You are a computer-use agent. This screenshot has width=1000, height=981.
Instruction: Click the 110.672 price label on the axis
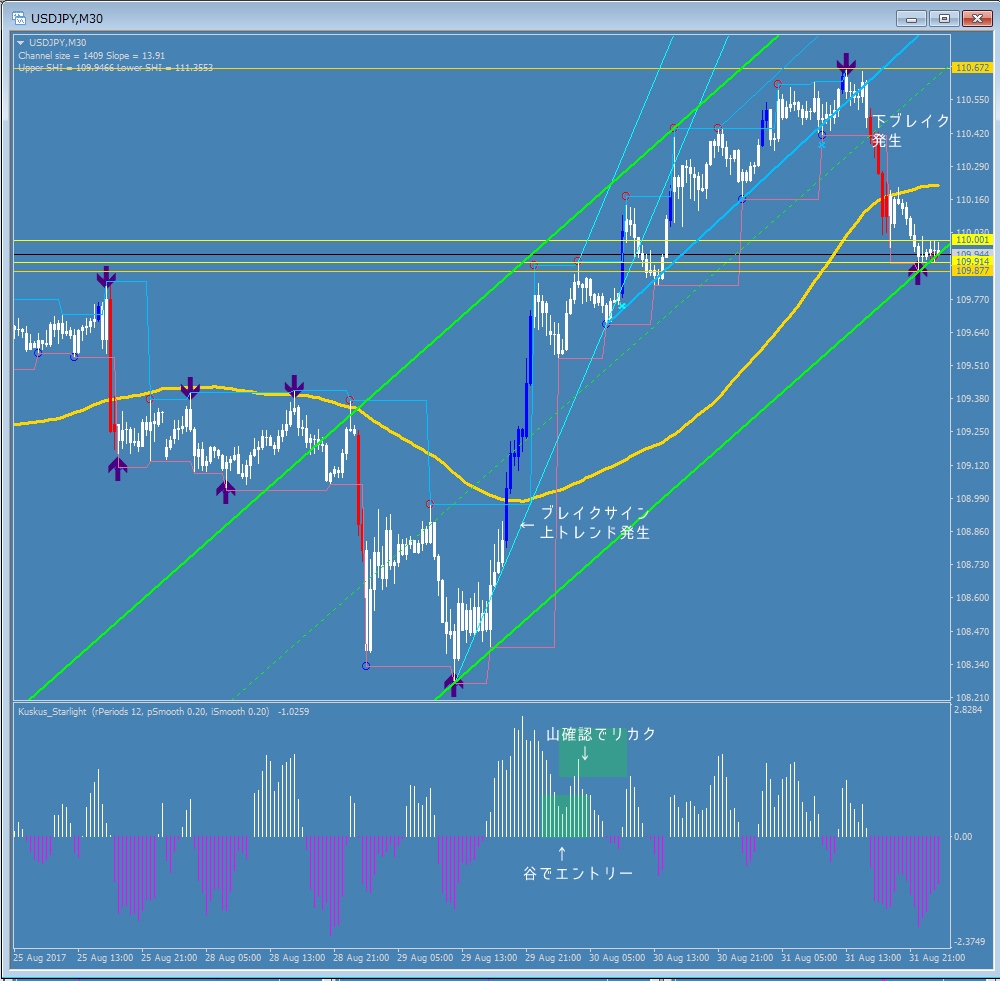971,68
